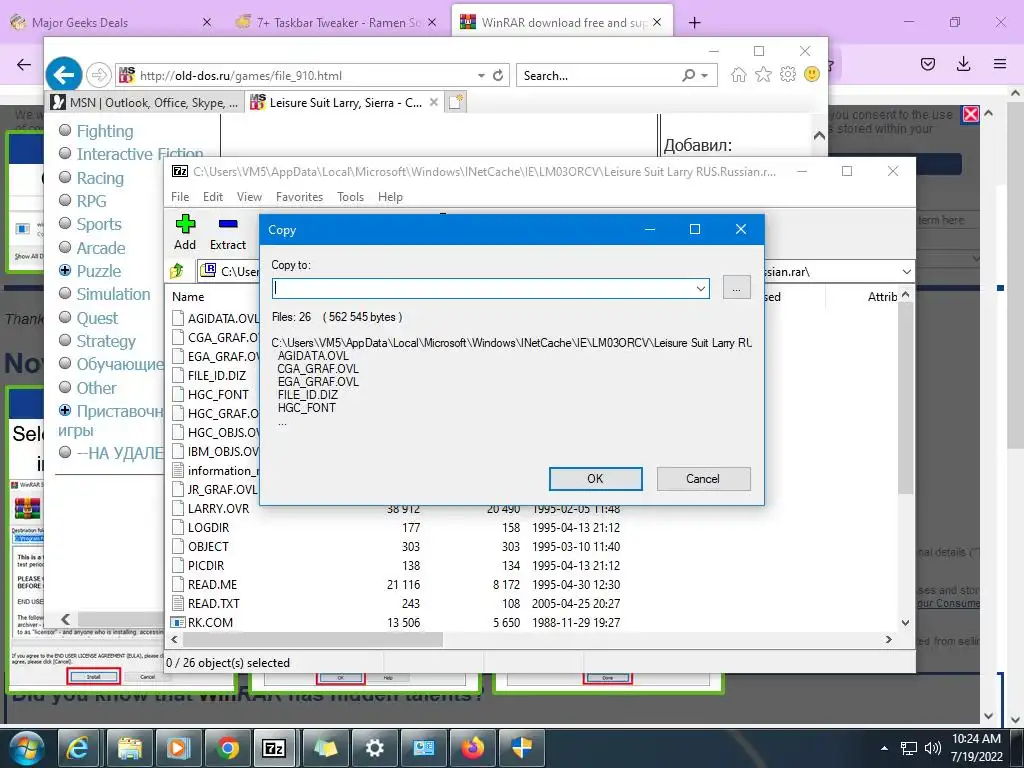Open the 7-Zip Favorites menu
1024x768 pixels.
(x=300, y=197)
